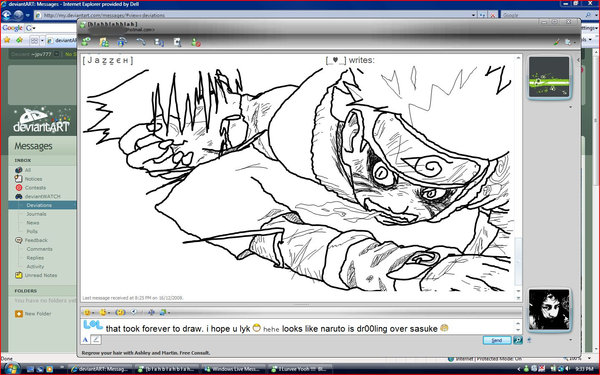
Task: Click the Send button
Action: [x=497, y=340]
